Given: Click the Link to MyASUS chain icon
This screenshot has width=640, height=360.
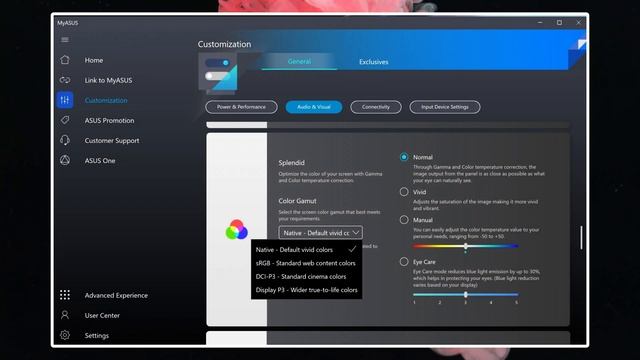Looking at the screenshot, I should tap(65, 80).
